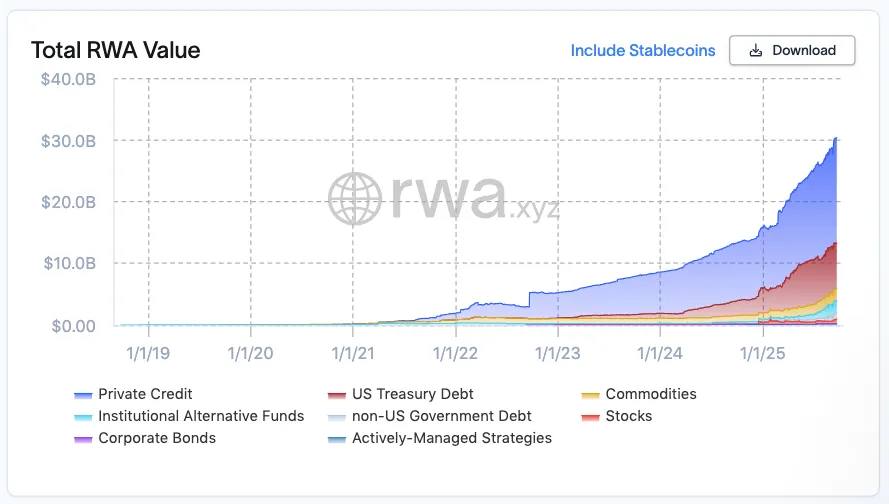Viewport: 889px width, 504px height.
Task: Click the Download button
Action: click(x=792, y=50)
